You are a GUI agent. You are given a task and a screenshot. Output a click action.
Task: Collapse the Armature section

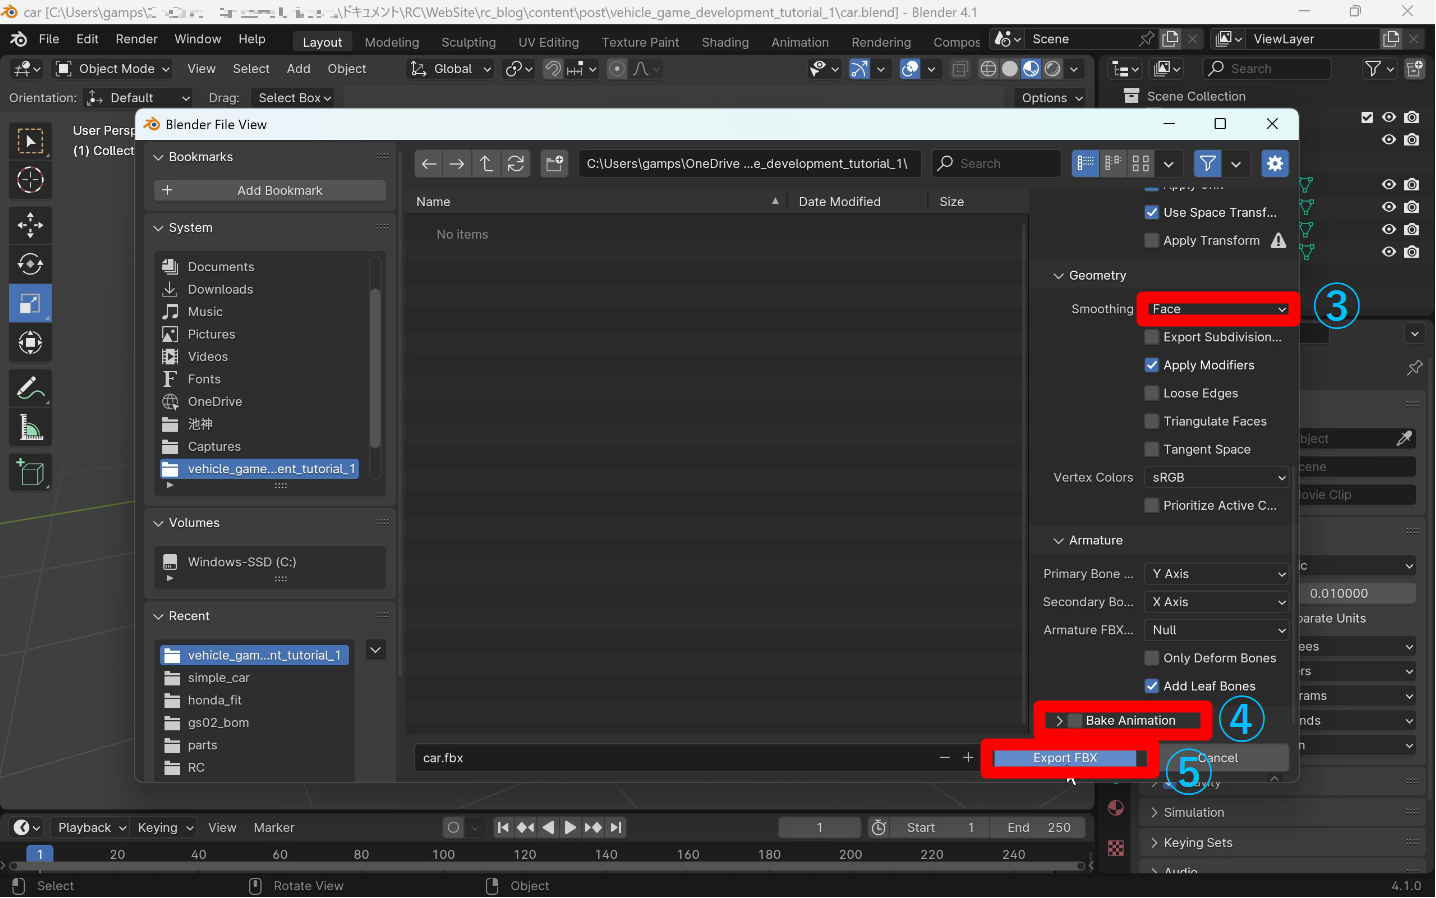coord(1058,541)
